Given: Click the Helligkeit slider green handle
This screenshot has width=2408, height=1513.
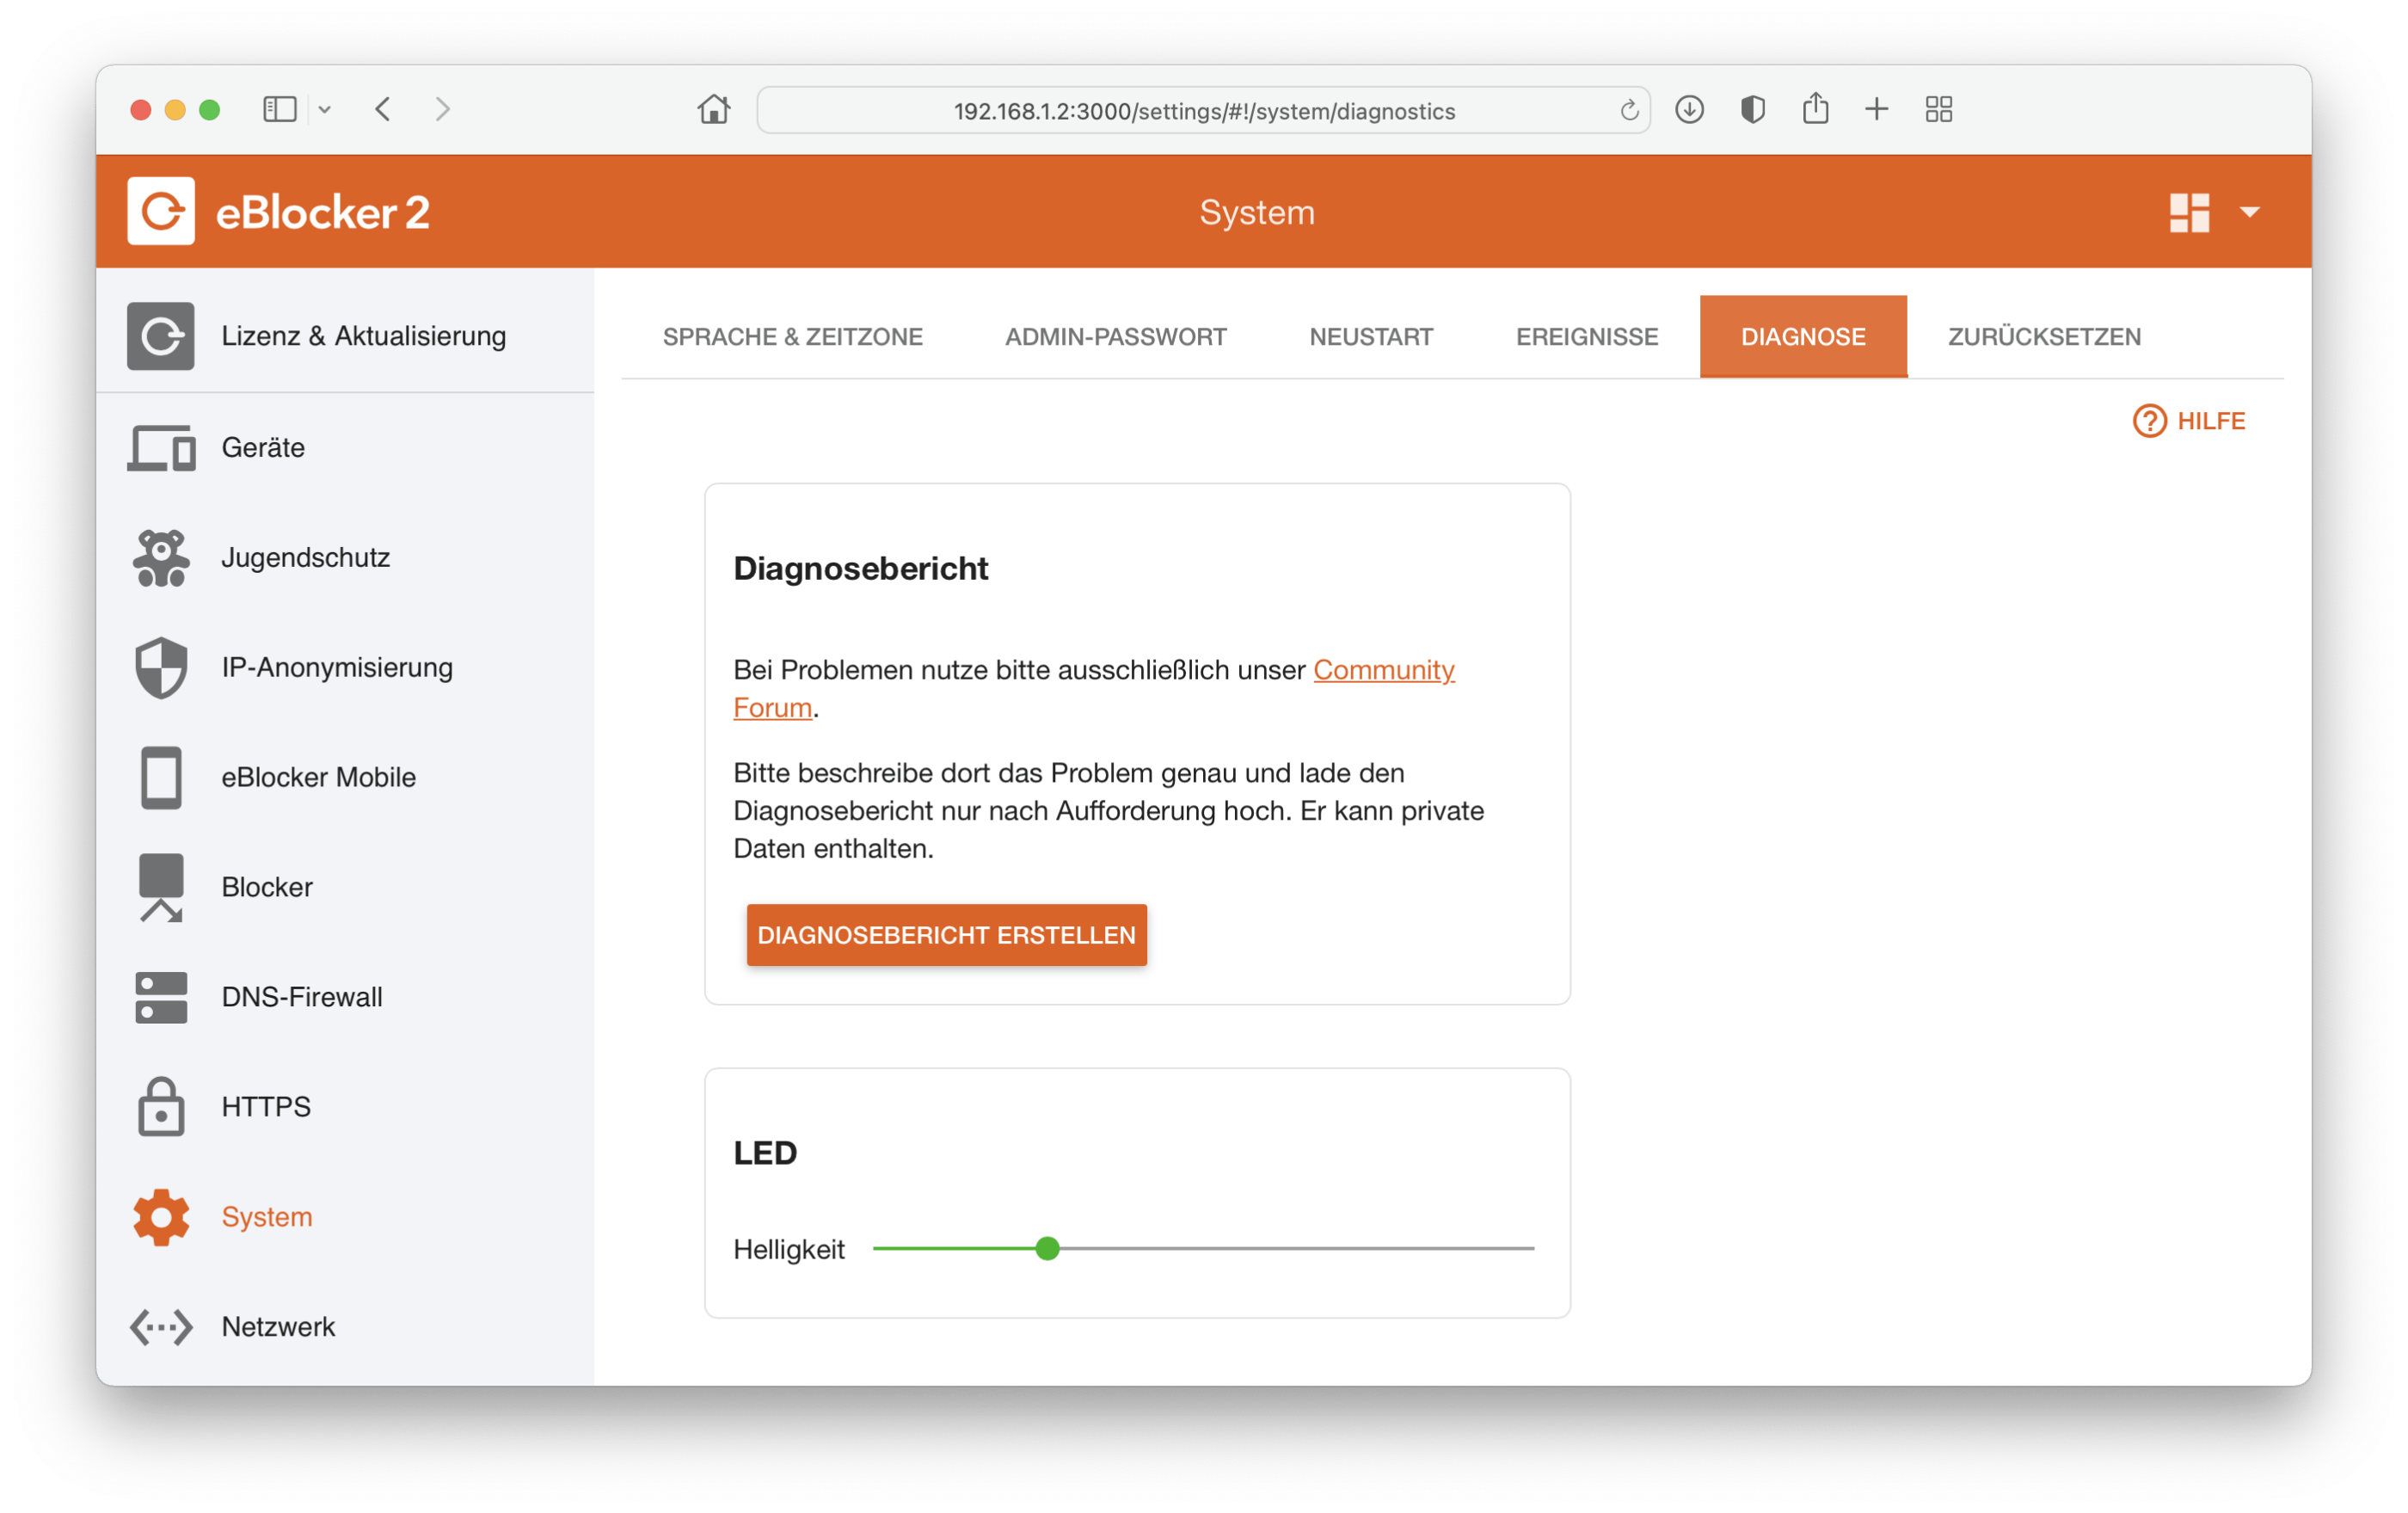Looking at the screenshot, I should pyautogui.click(x=1047, y=1248).
